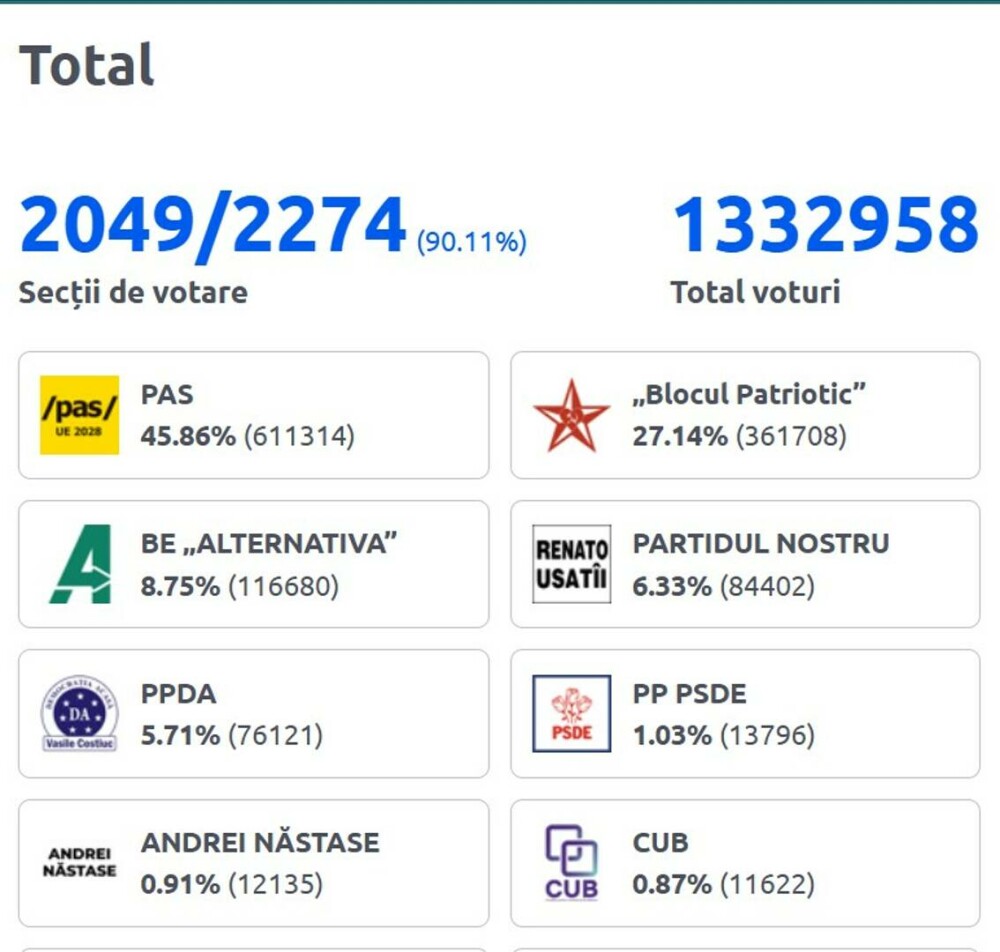The image size is (1000, 952).
Task: Click the red star Blocul Patriotic logo
Action: [571, 415]
